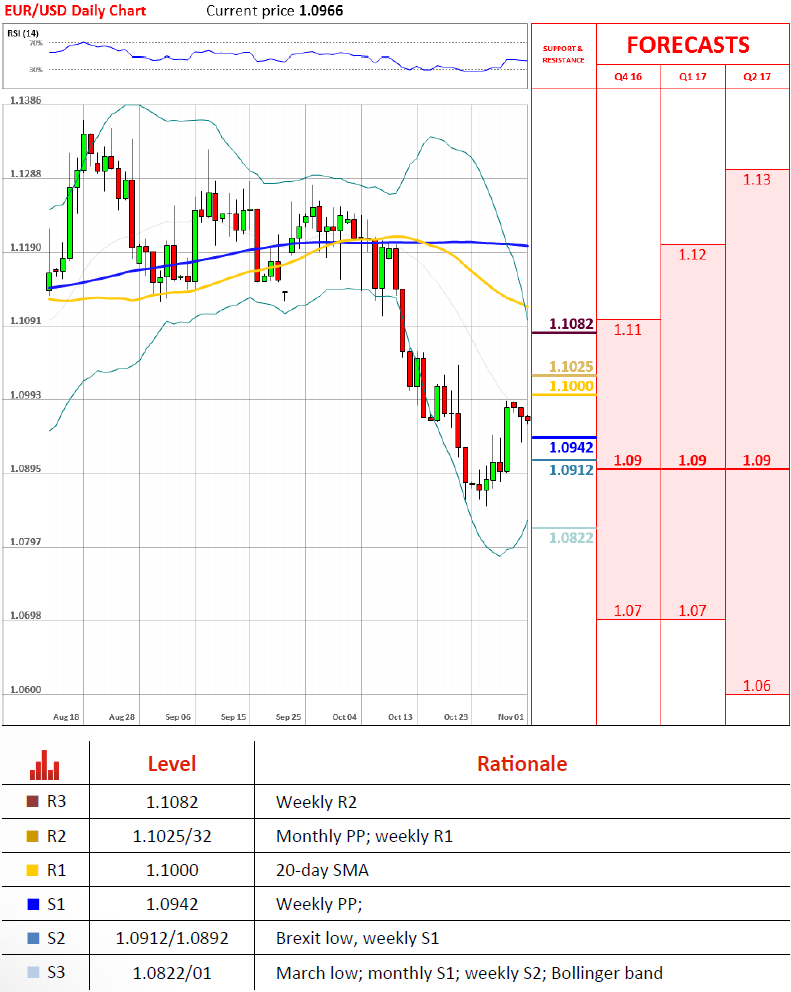Click the 1.0822/01 level cell
791x992 pixels.
point(171,973)
